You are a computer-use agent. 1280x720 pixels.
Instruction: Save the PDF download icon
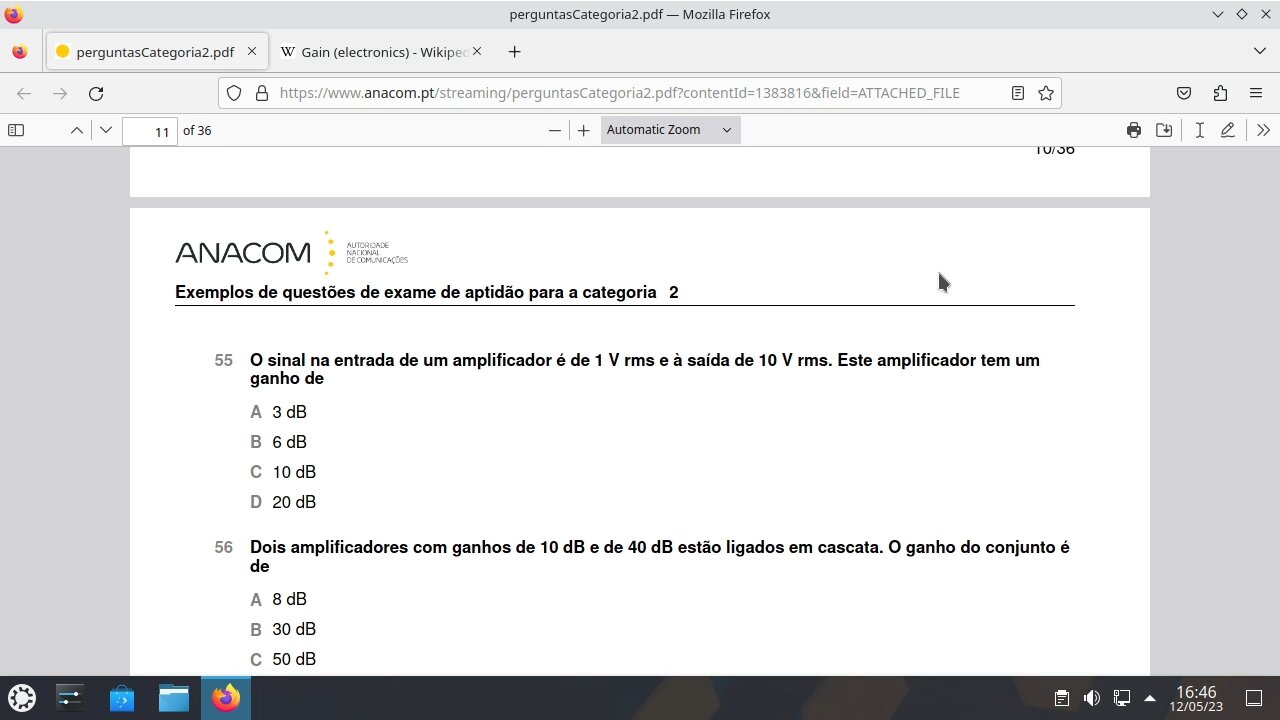(x=1164, y=130)
